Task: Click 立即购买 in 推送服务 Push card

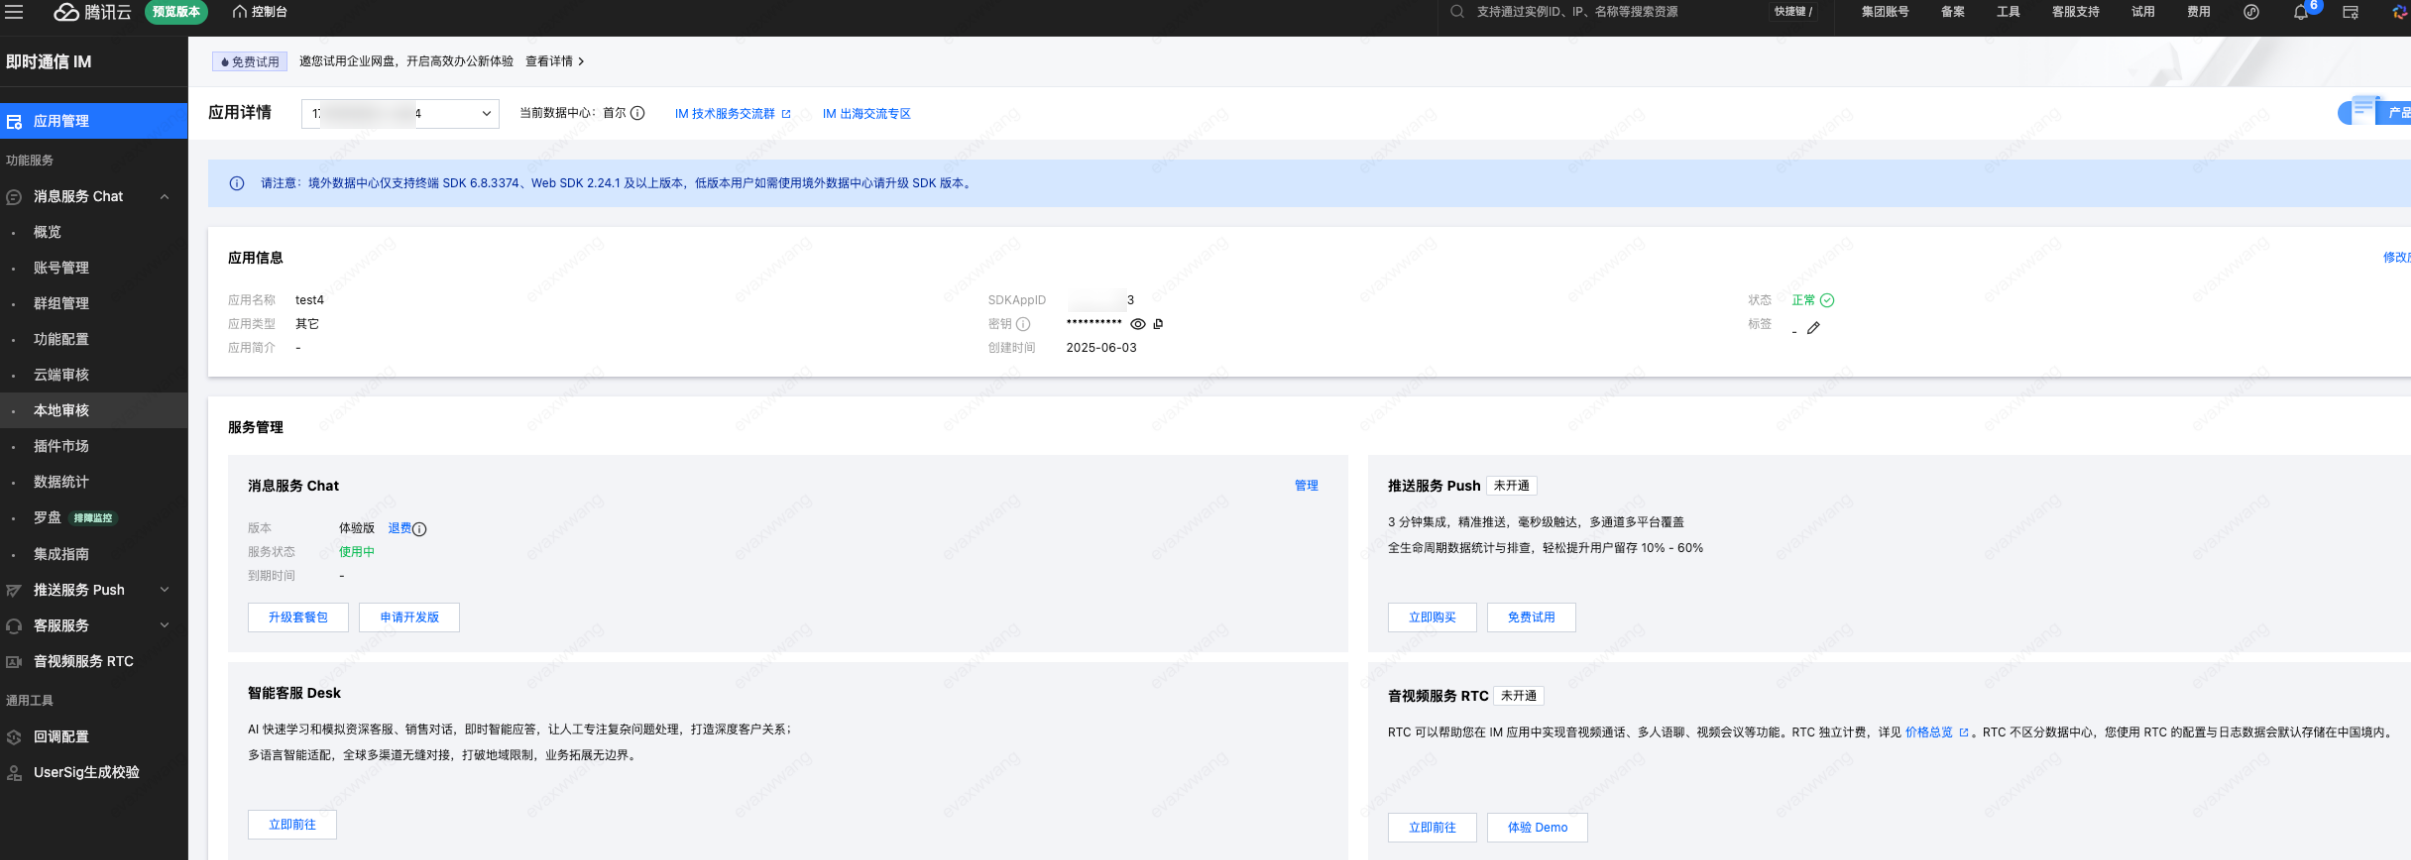Action: click(x=1432, y=618)
